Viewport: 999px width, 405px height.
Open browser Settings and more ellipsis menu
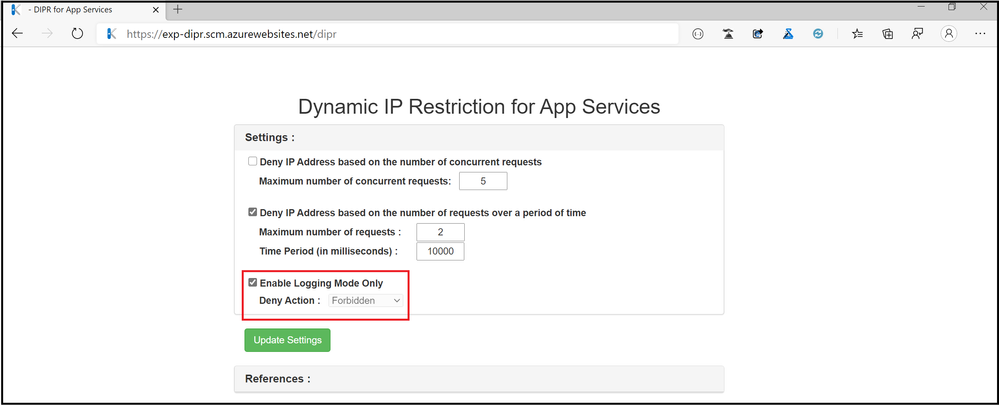[x=980, y=34]
